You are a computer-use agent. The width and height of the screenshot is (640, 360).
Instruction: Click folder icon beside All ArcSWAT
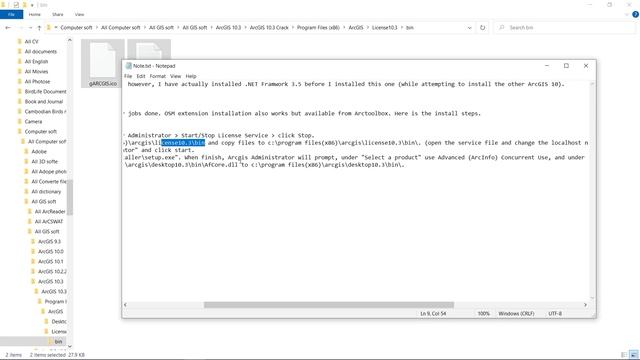(30, 222)
